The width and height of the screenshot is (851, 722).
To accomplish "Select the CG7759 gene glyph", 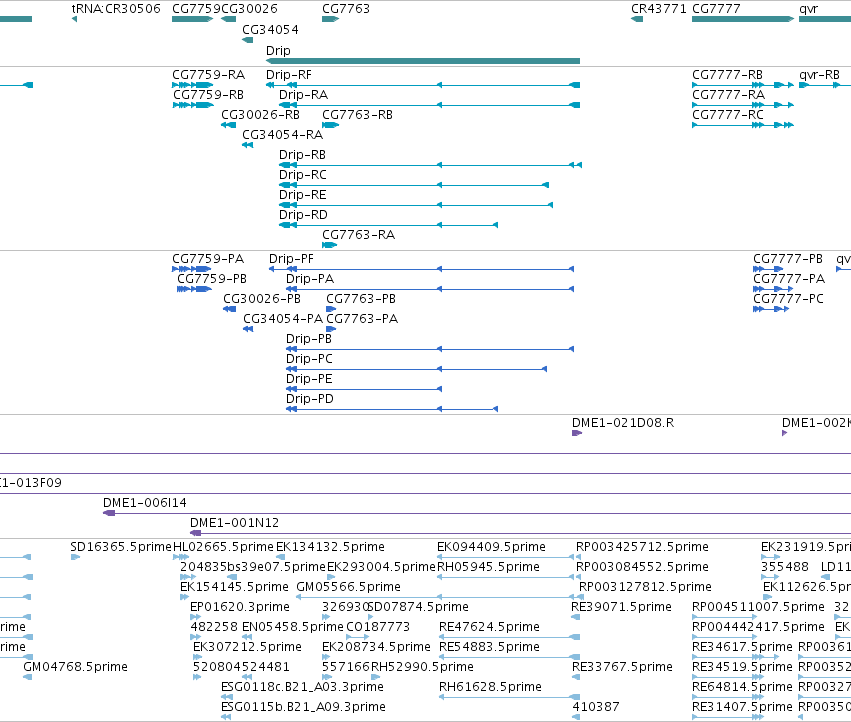I will click(192, 19).
